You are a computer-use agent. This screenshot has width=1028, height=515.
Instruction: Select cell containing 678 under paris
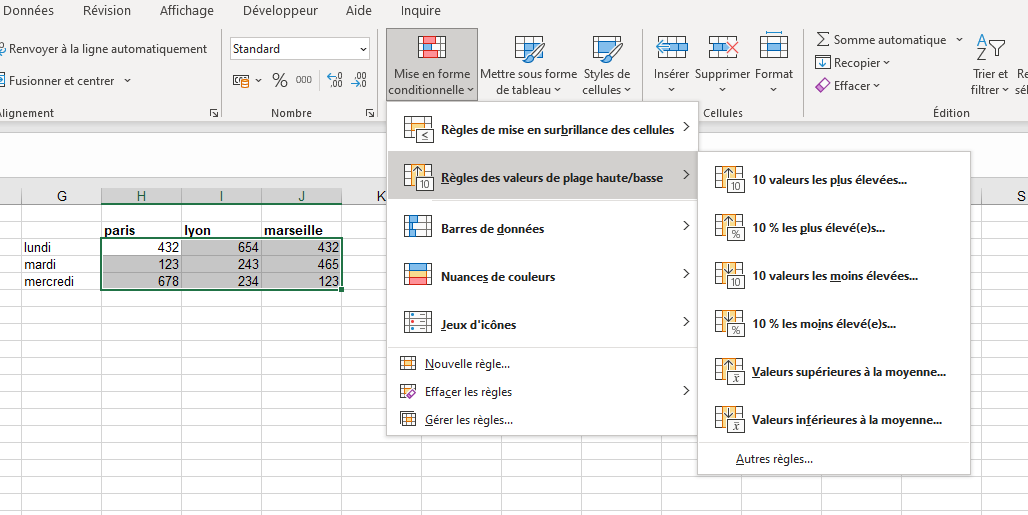(x=141, y=282)
